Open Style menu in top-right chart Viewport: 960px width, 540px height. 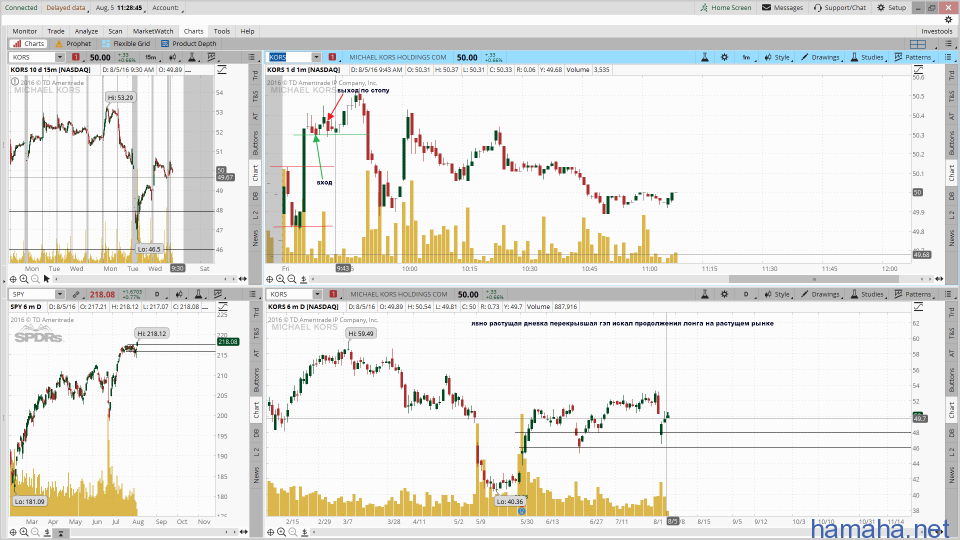pyautogui.click(x=778, y=57)
